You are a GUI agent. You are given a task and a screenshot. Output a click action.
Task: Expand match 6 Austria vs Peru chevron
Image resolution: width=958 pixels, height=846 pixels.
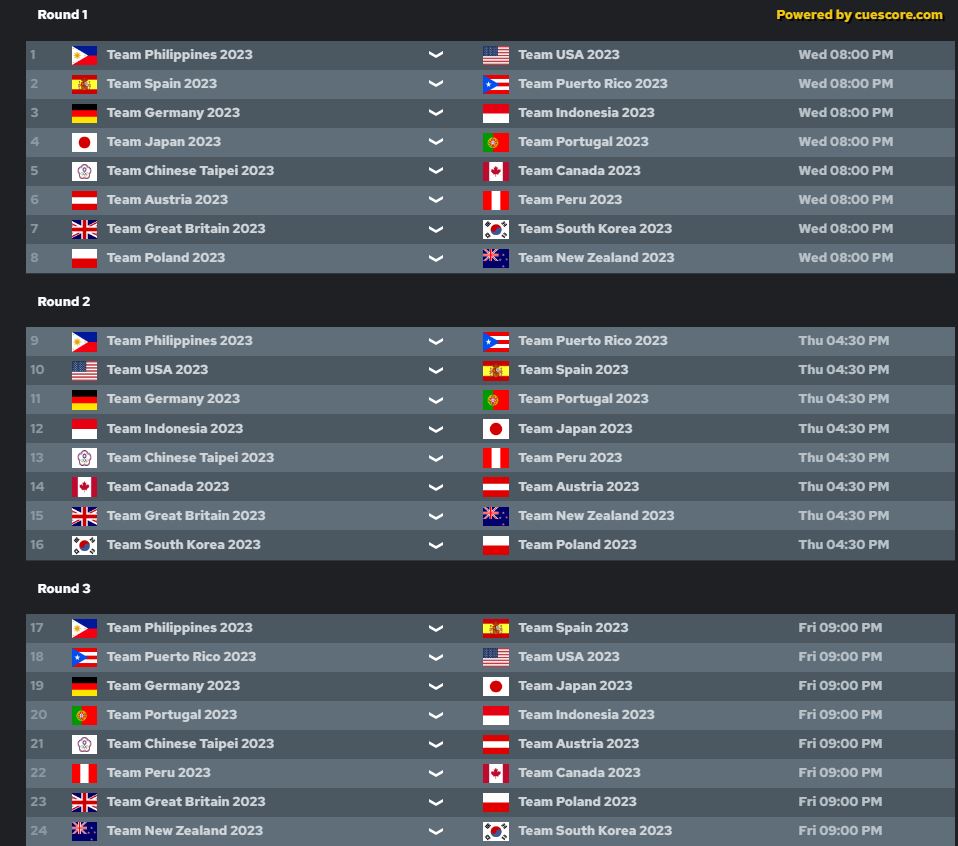(436, 200)
